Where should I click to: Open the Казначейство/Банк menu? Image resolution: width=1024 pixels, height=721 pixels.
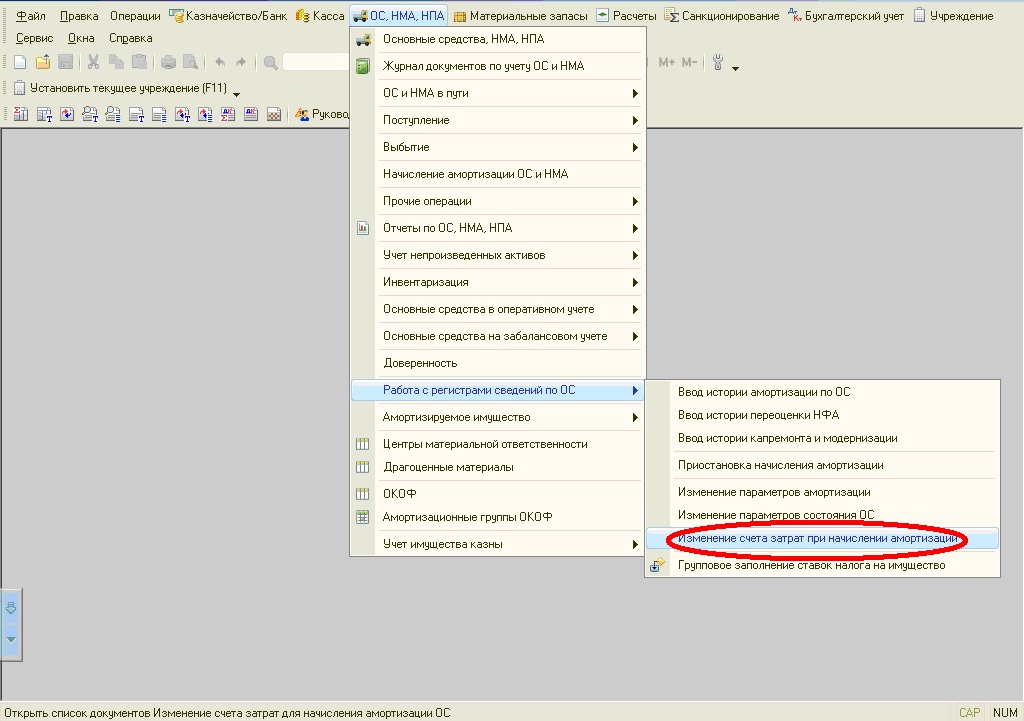pyautogui.click(x=228, y=16)
